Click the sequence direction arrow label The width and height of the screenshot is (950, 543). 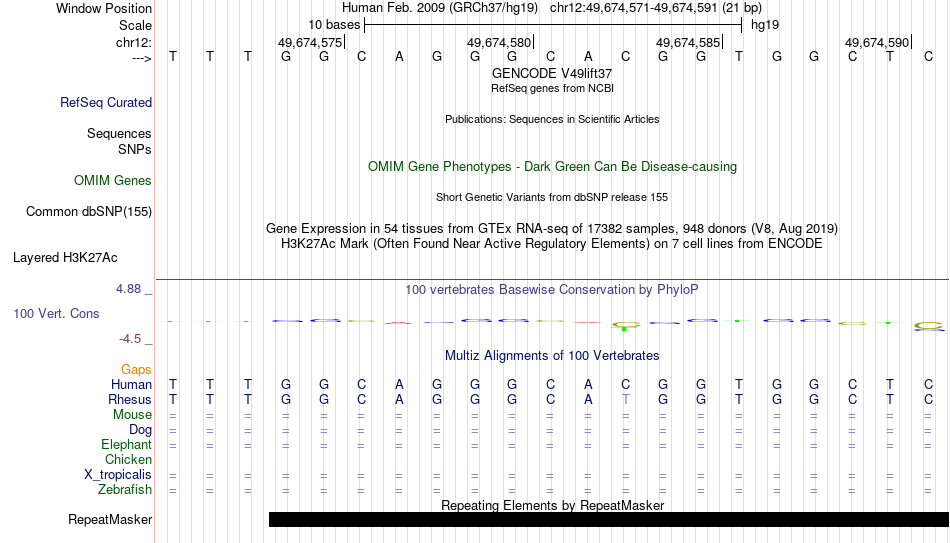click(141, 59)
